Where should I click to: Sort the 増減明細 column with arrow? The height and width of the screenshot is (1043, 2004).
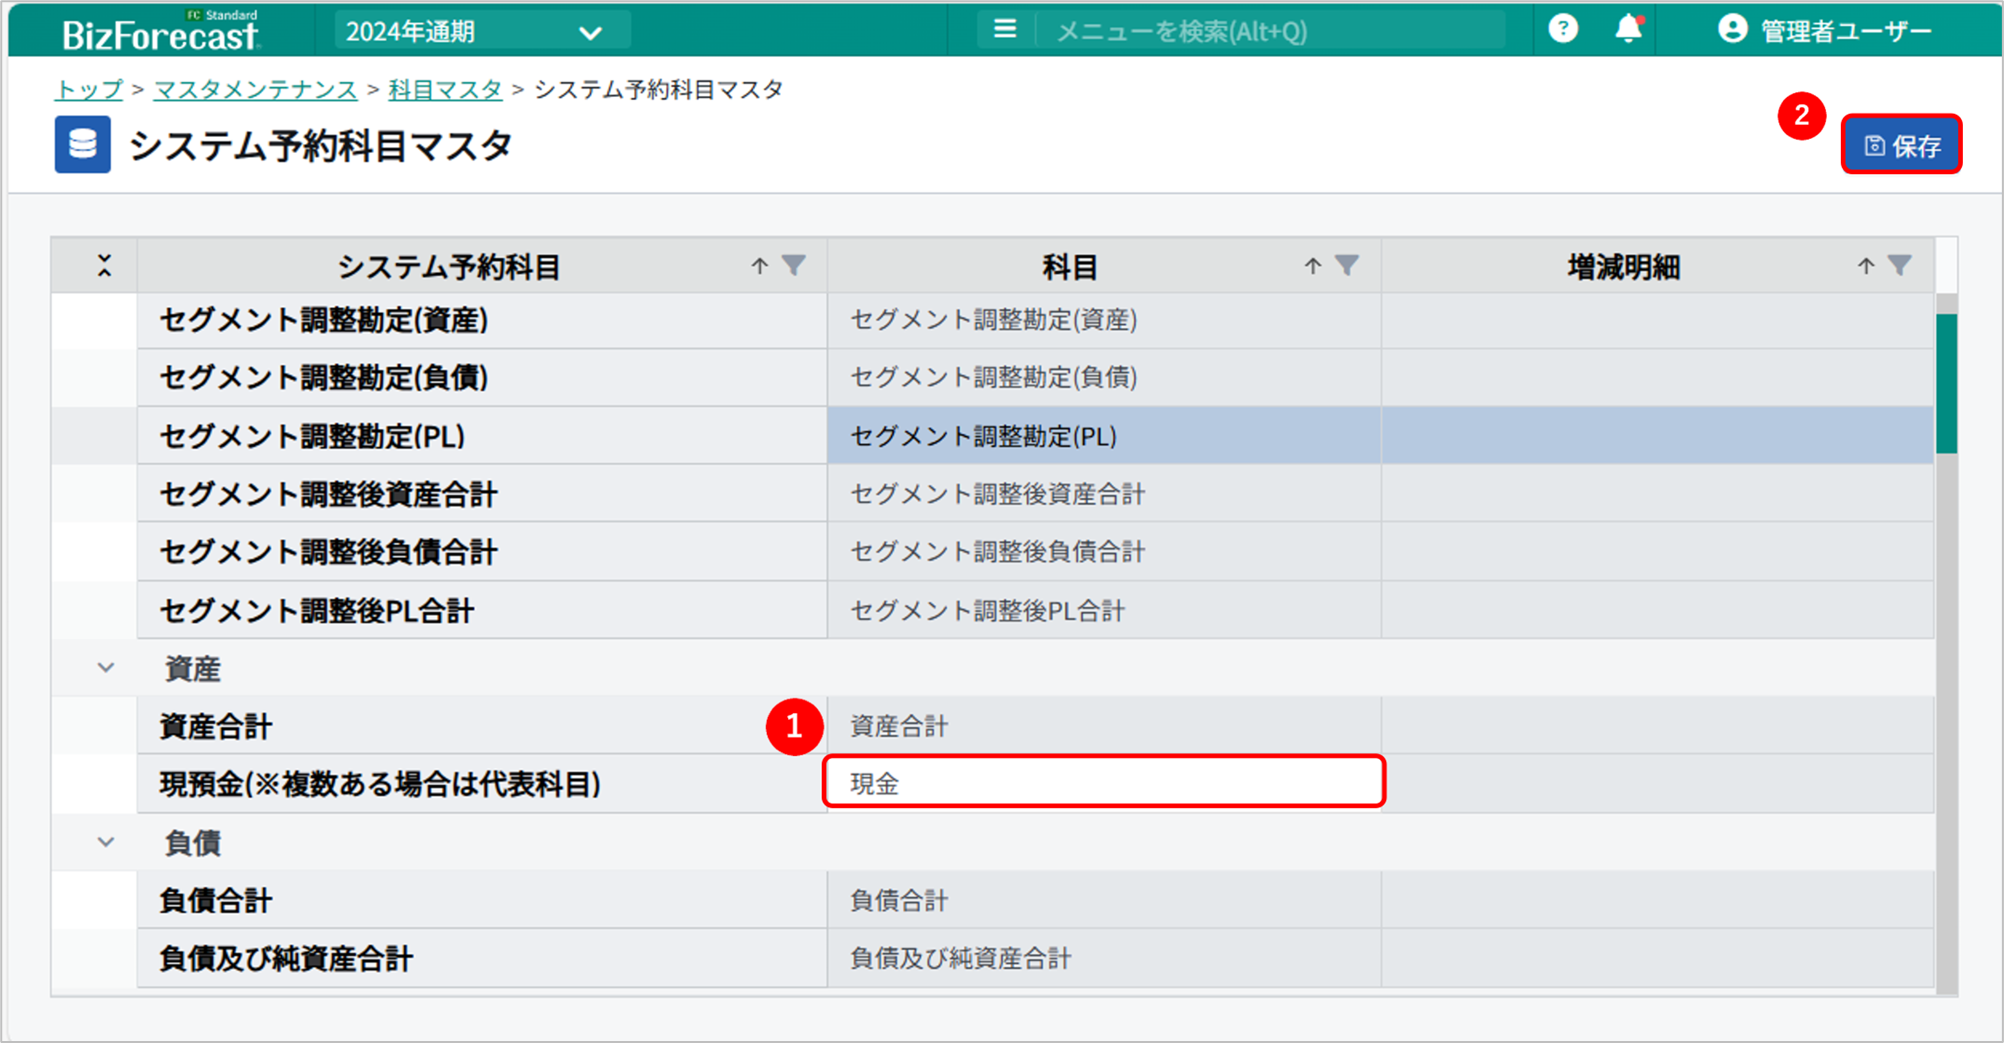coord(1865,266)
